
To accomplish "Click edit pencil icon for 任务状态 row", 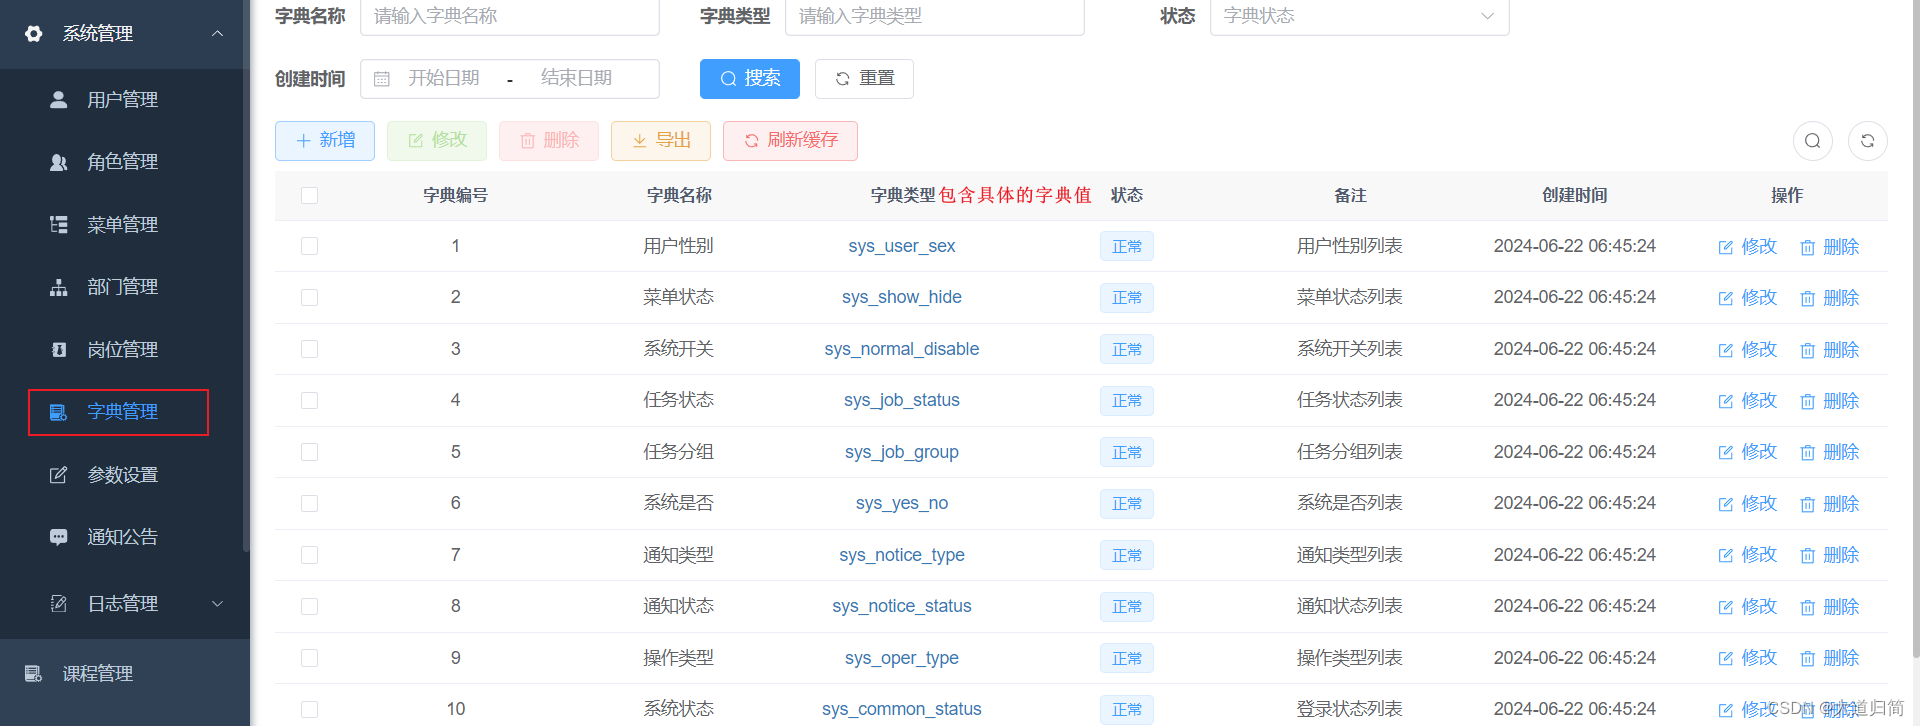I will tap(1726, 401).
